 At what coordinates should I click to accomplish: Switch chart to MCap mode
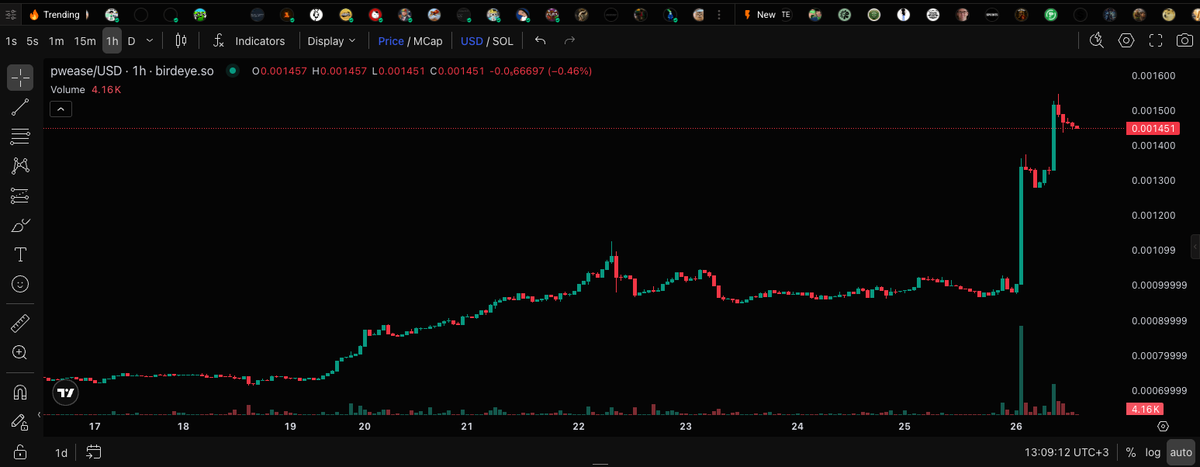pos(428,41)
